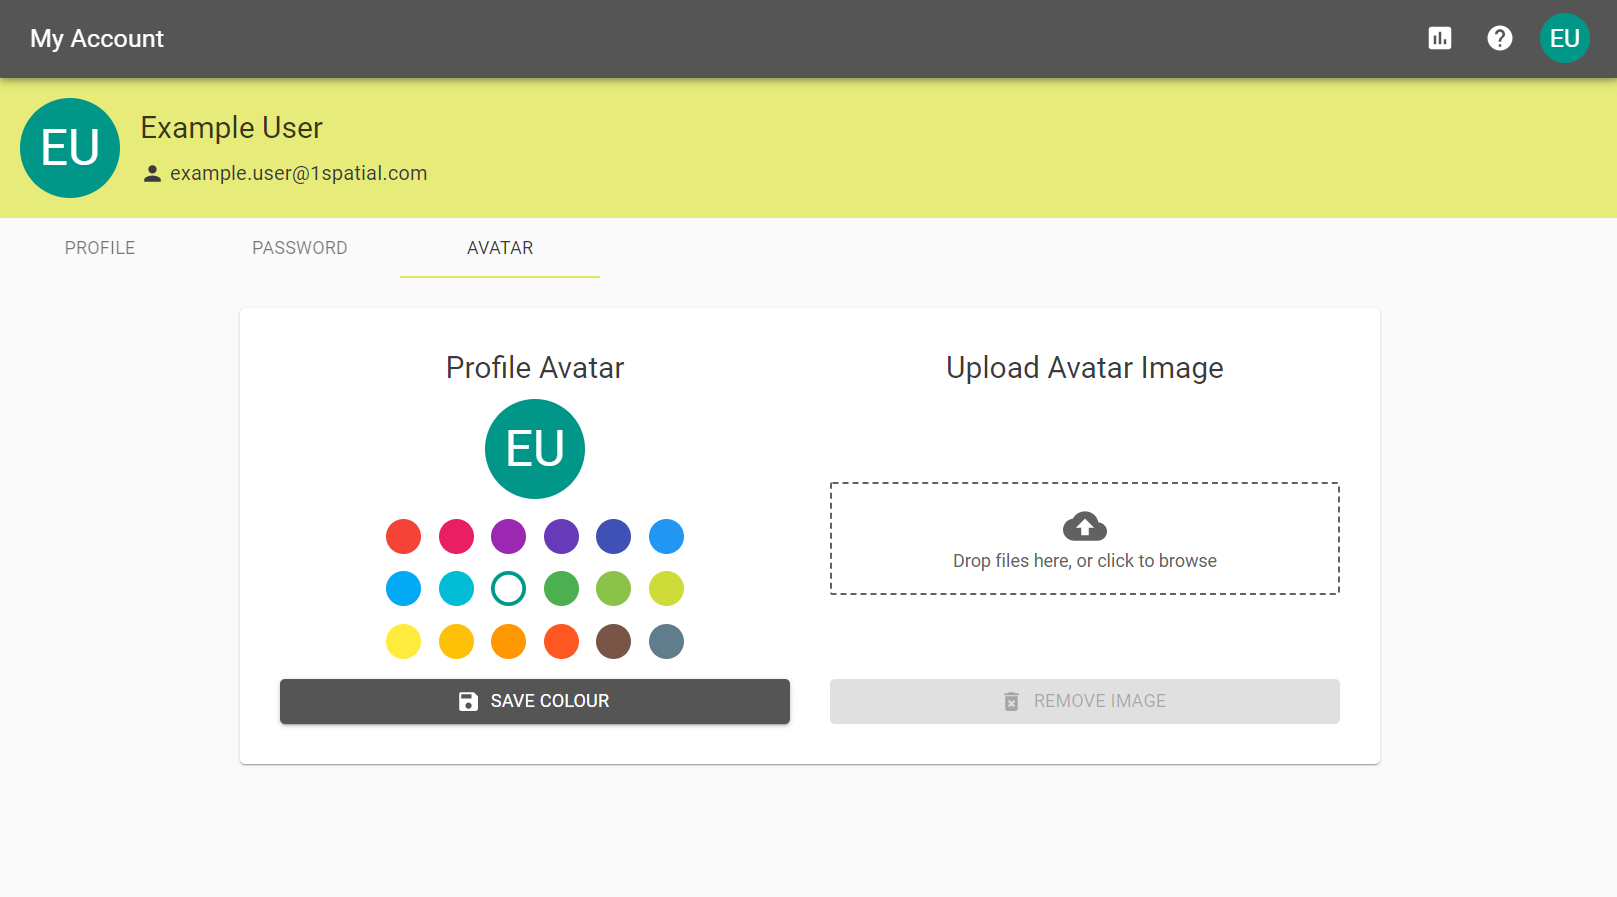Click the Upload Avatar Image heading
The image size is (1617, 897).
click(1085, 368)
